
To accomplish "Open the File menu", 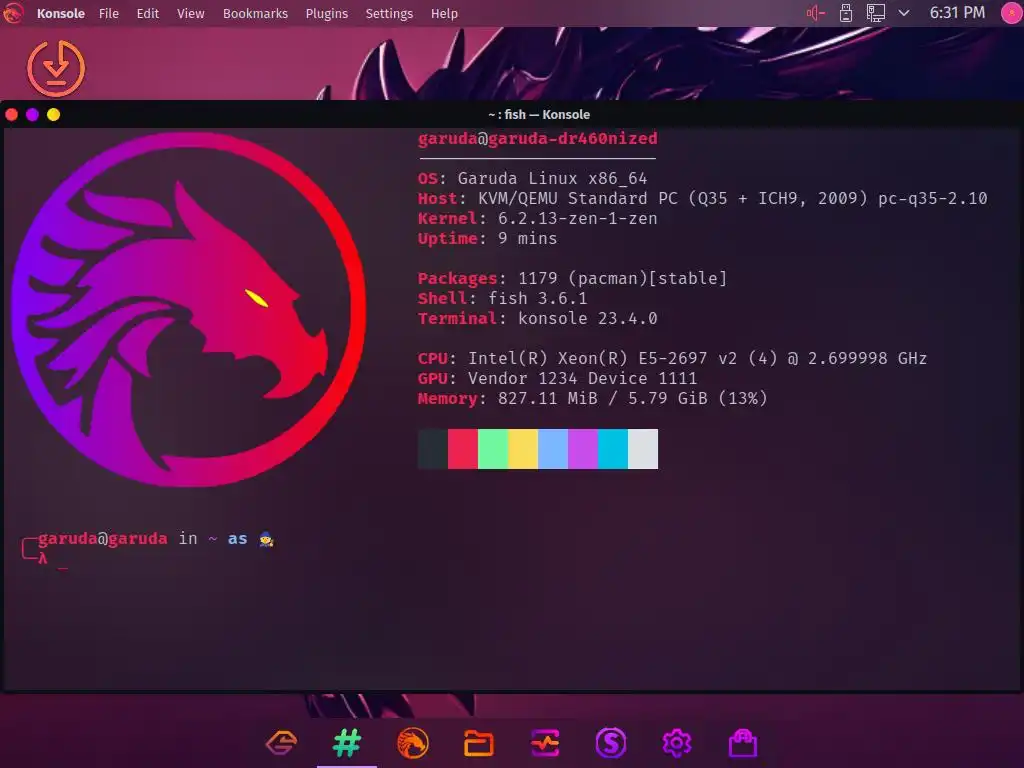I will click(108, 14).
